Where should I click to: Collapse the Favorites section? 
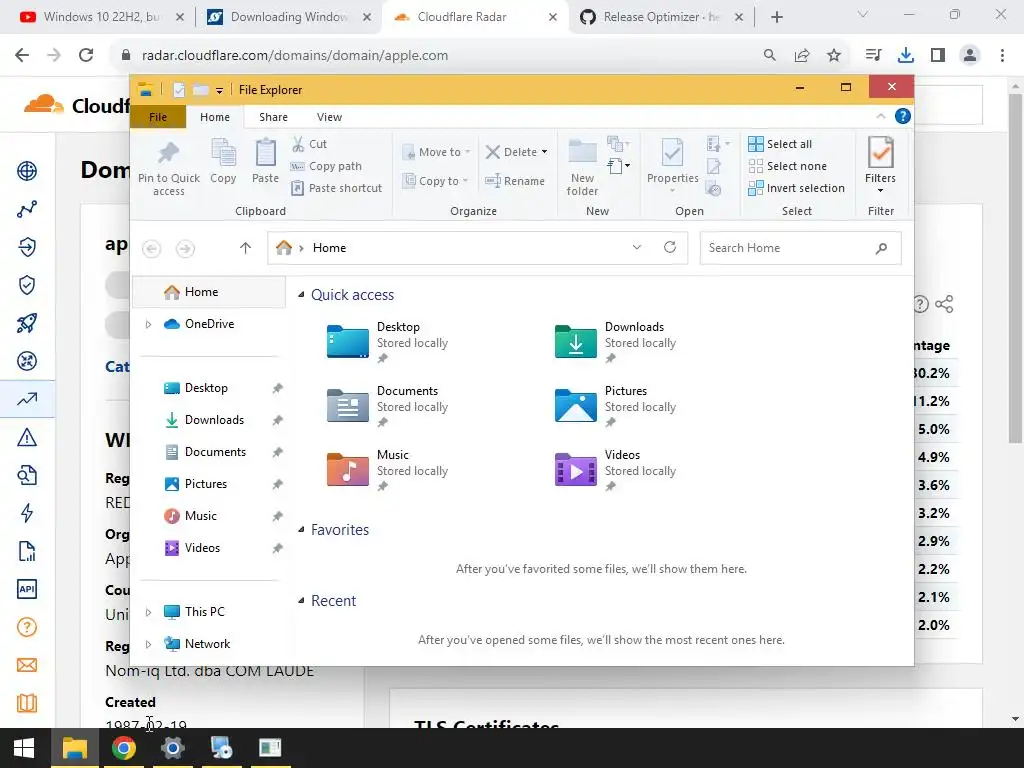[301, 530]
